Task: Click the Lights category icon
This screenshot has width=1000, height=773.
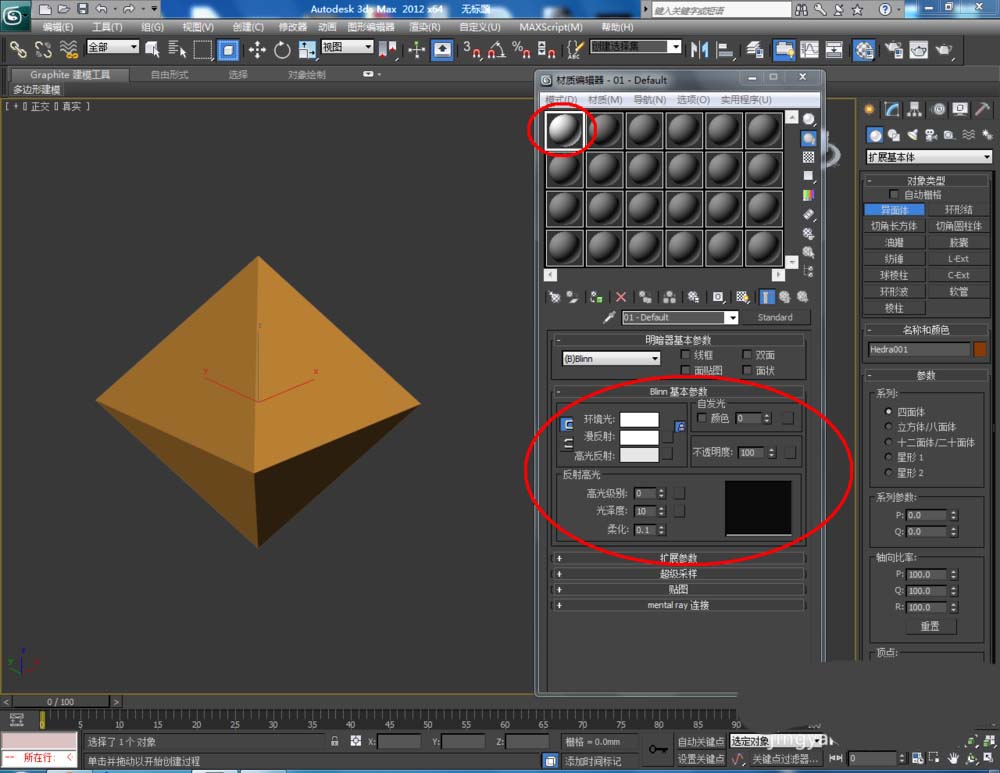Action: click(911, 135)
